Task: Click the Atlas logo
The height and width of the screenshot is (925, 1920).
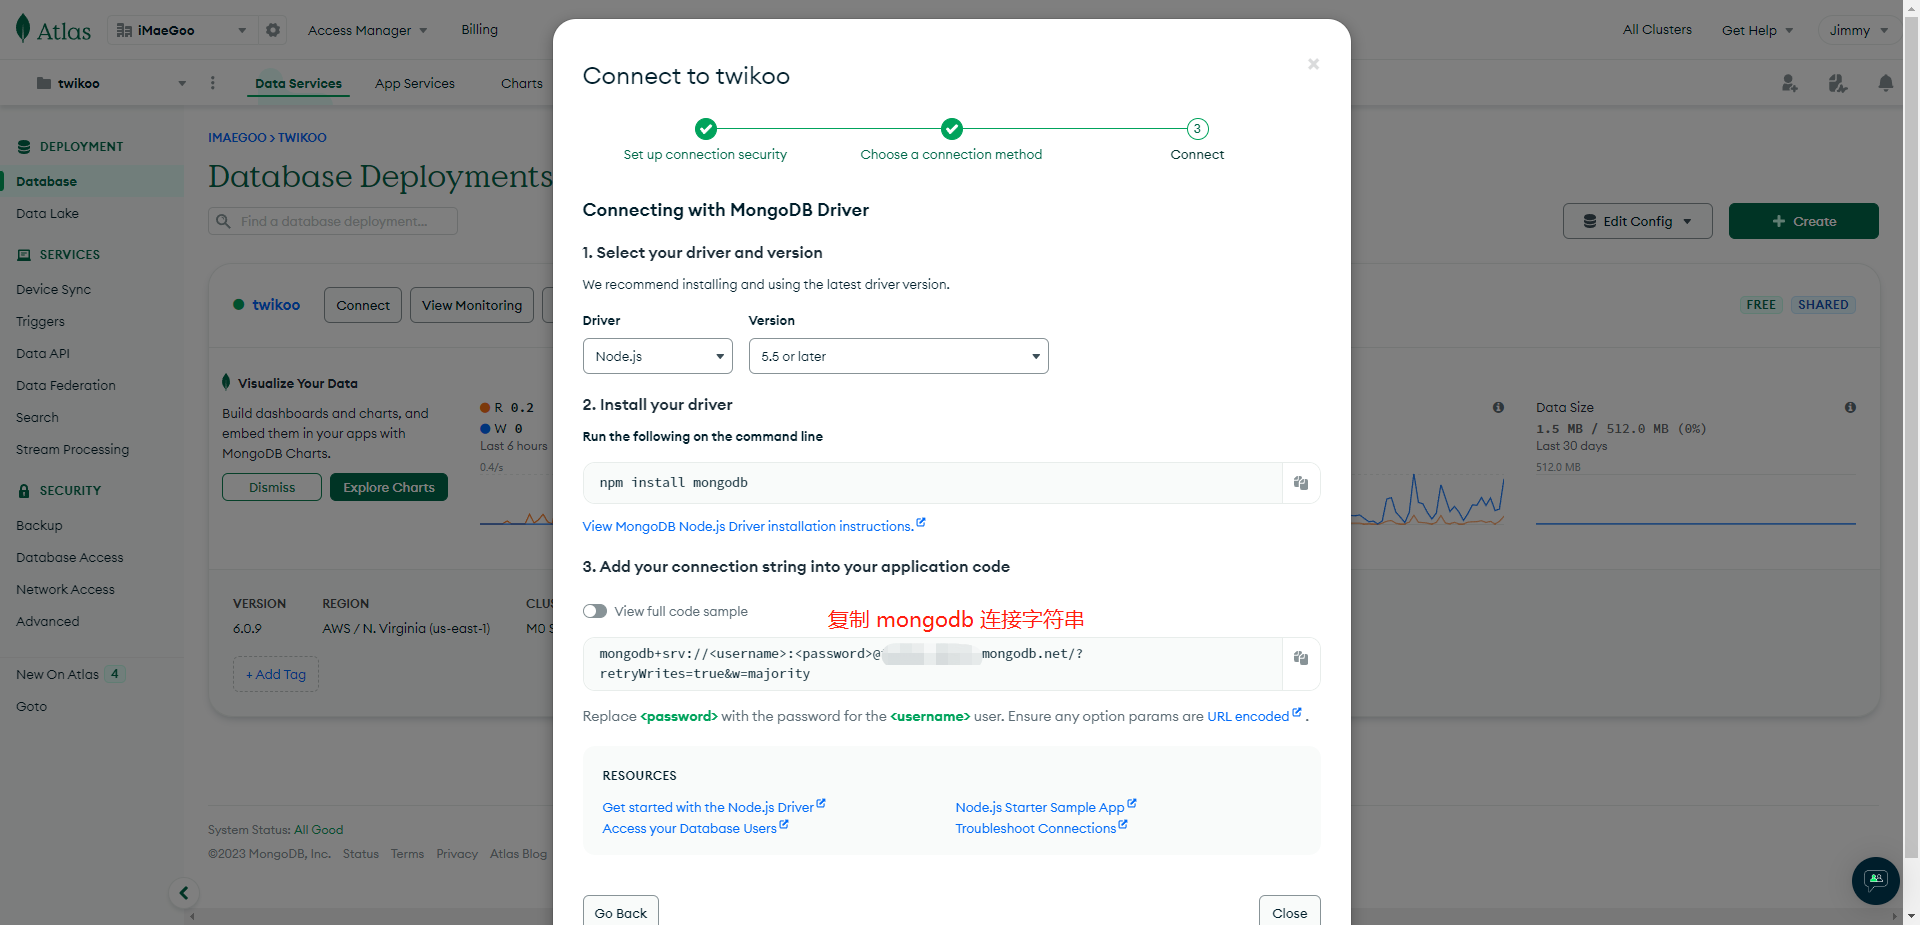Action: tap(54, 30)
